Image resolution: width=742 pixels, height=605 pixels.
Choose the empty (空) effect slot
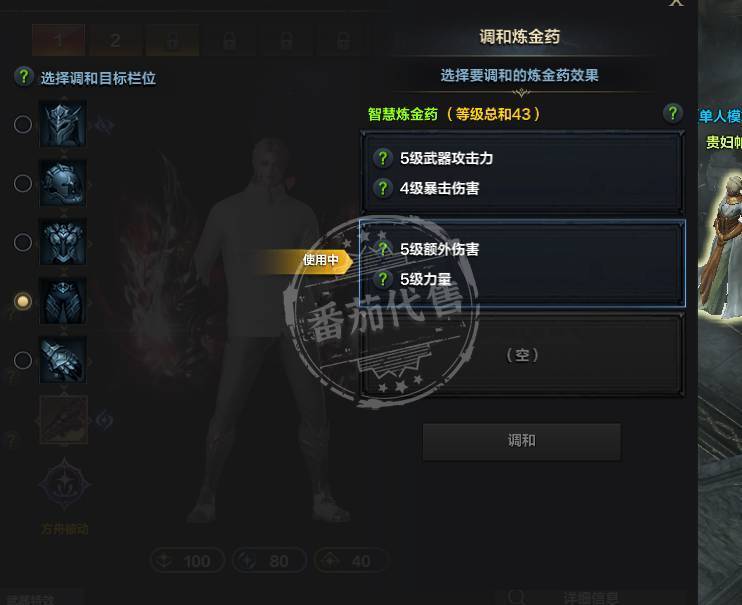[x=522, y=355]
